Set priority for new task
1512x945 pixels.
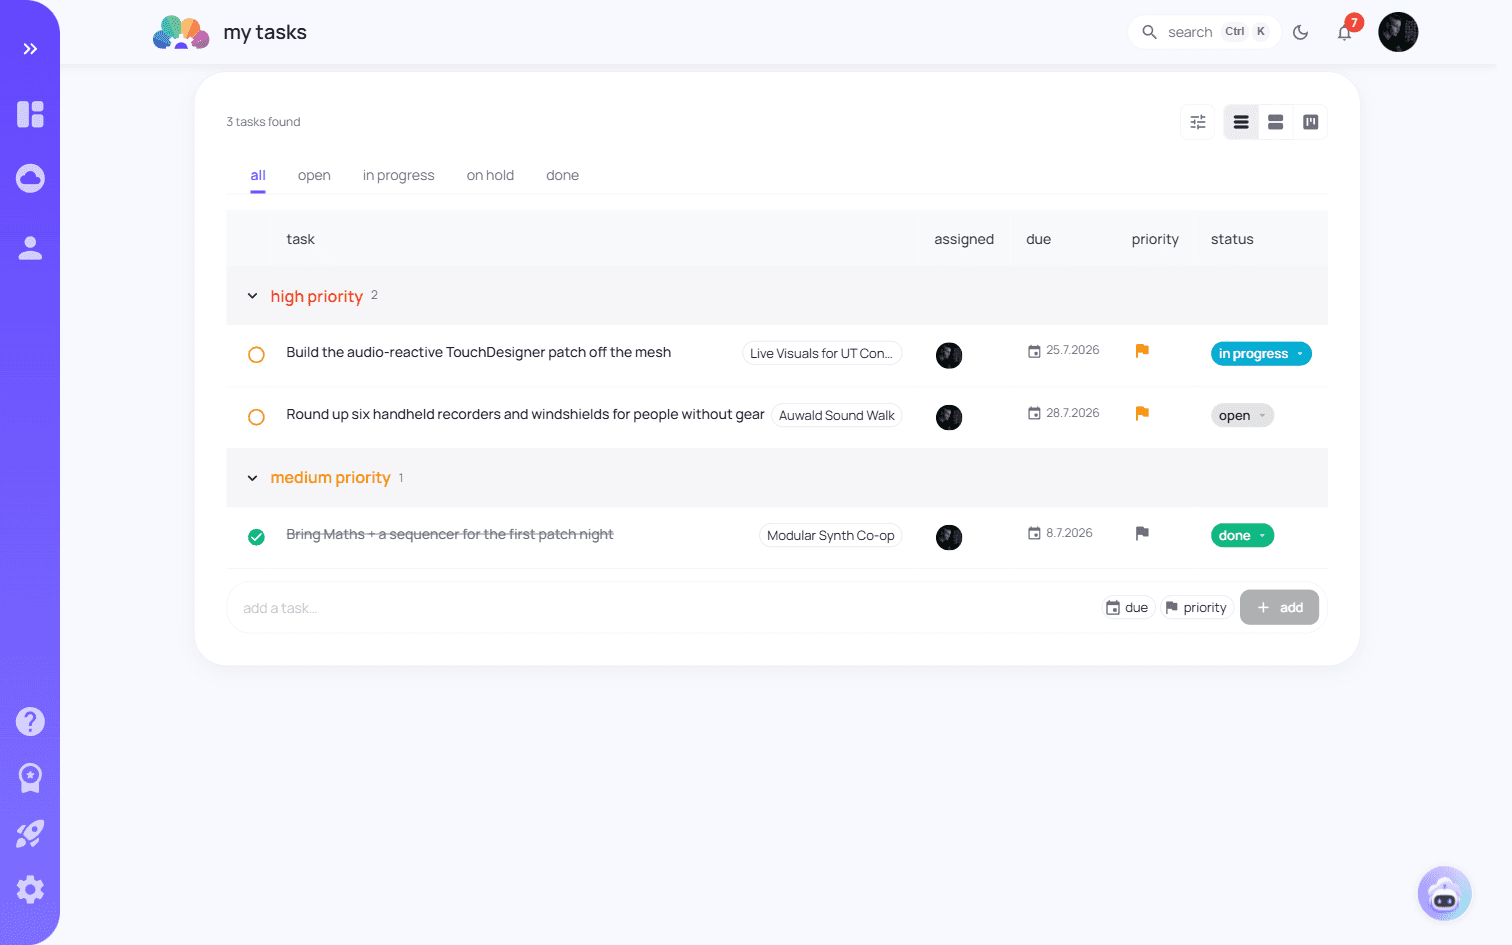pyautogui.click(x=1196, y=607)
